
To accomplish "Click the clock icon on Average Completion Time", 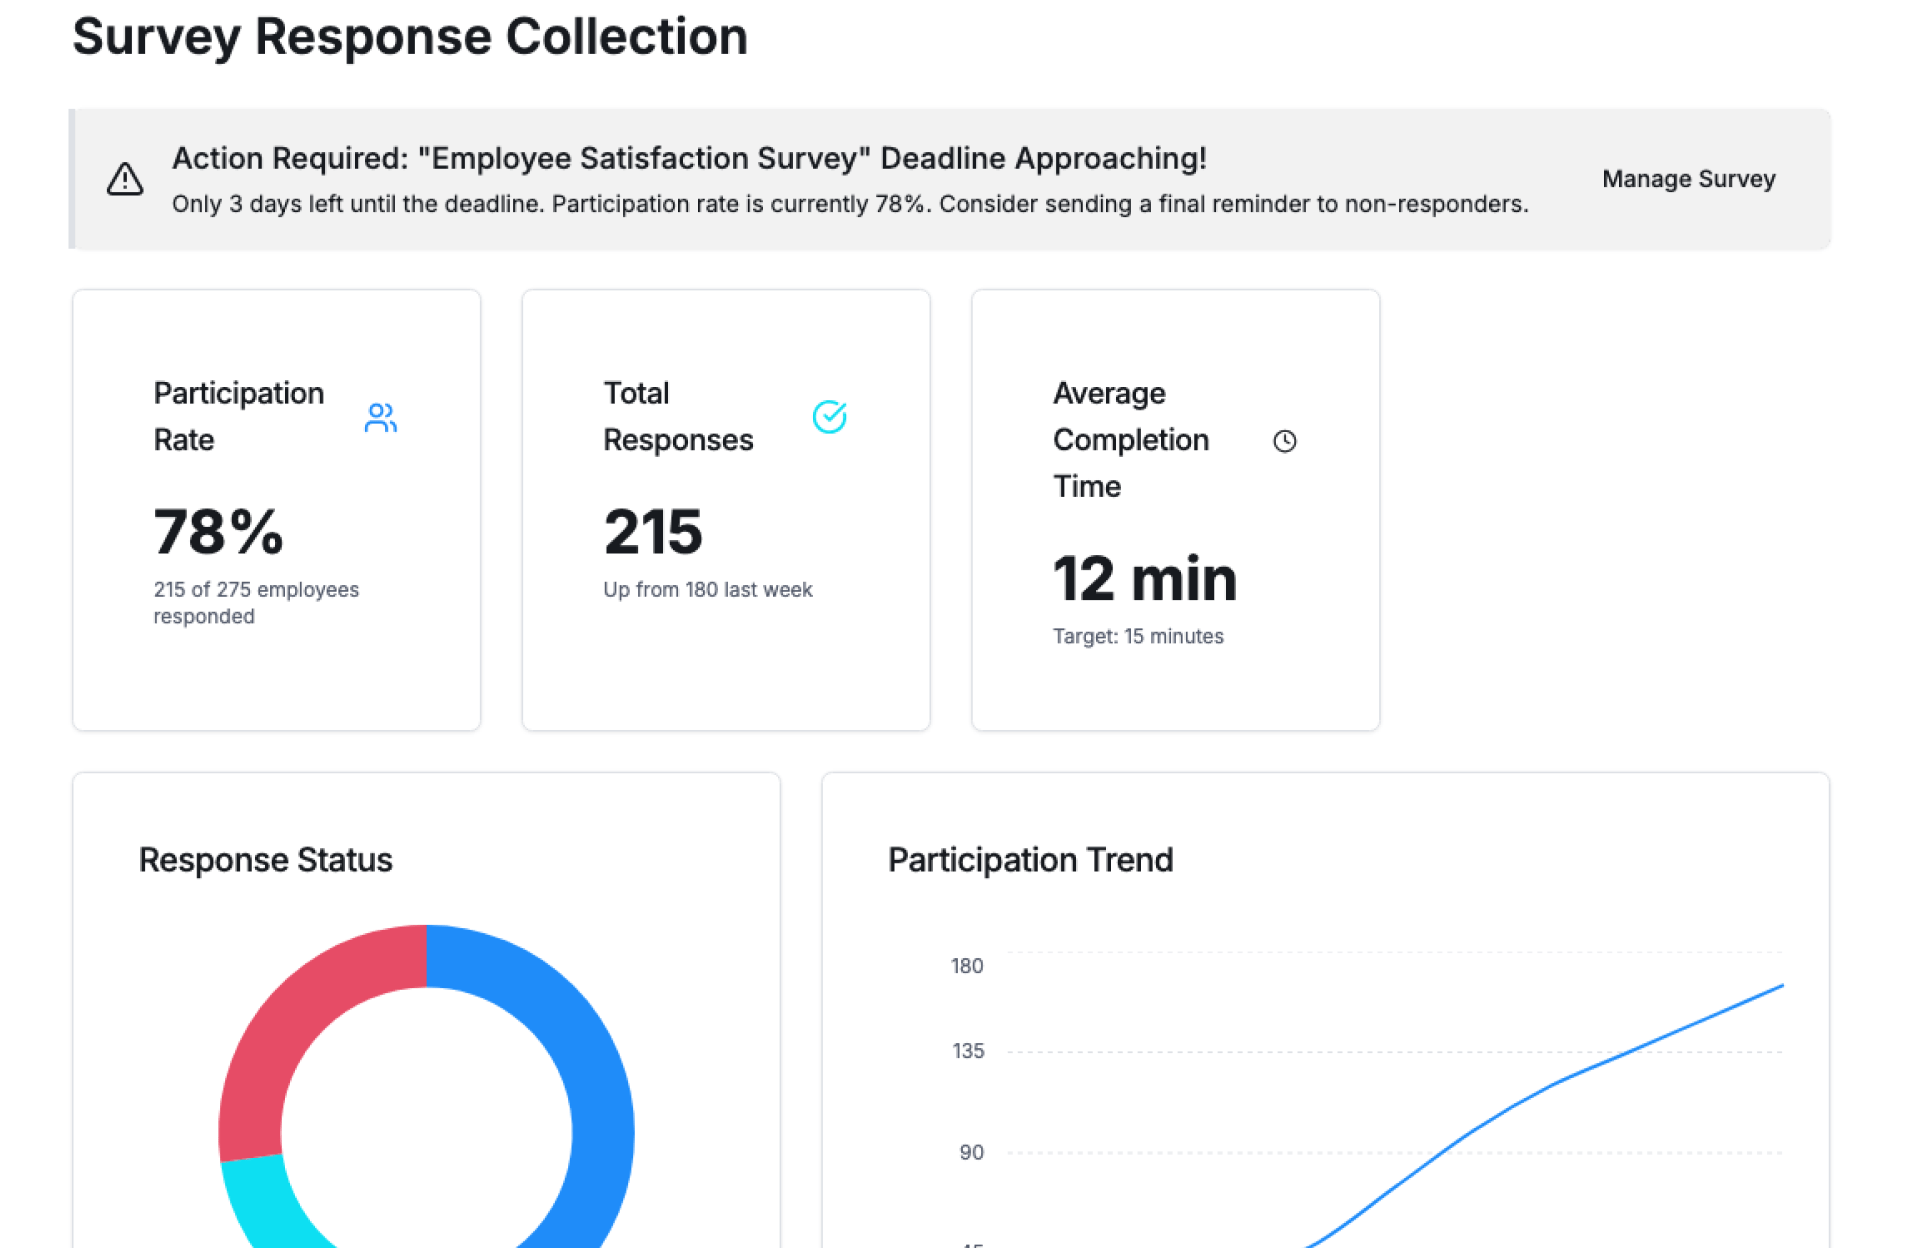I will click(1284, 441).
